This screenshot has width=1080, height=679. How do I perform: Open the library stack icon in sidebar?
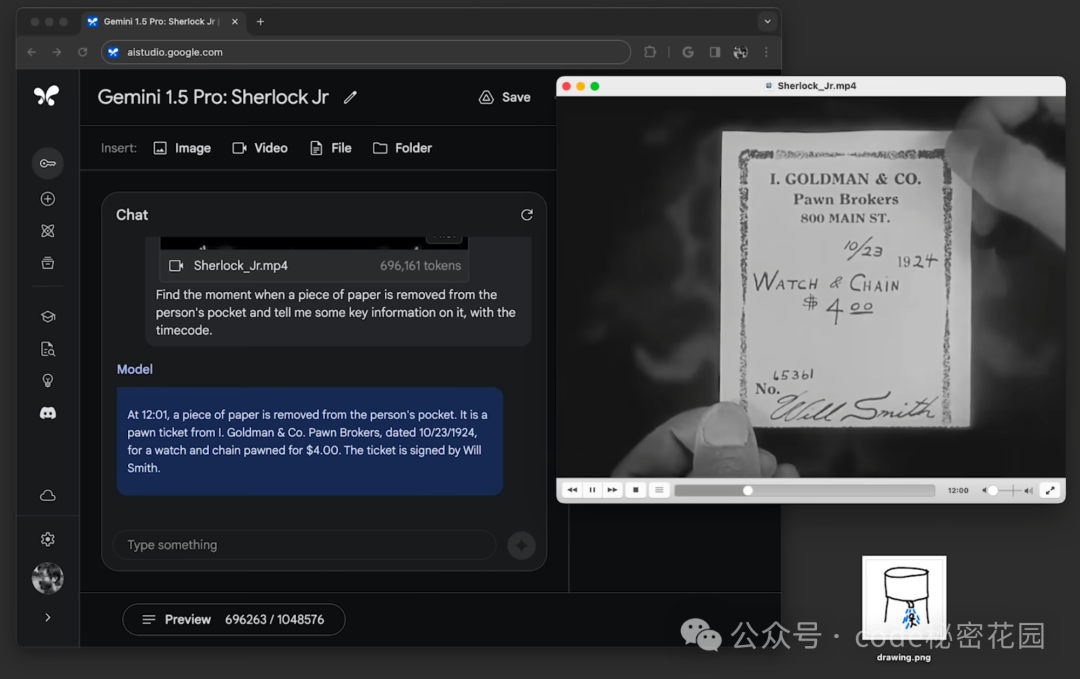point(48,263)
